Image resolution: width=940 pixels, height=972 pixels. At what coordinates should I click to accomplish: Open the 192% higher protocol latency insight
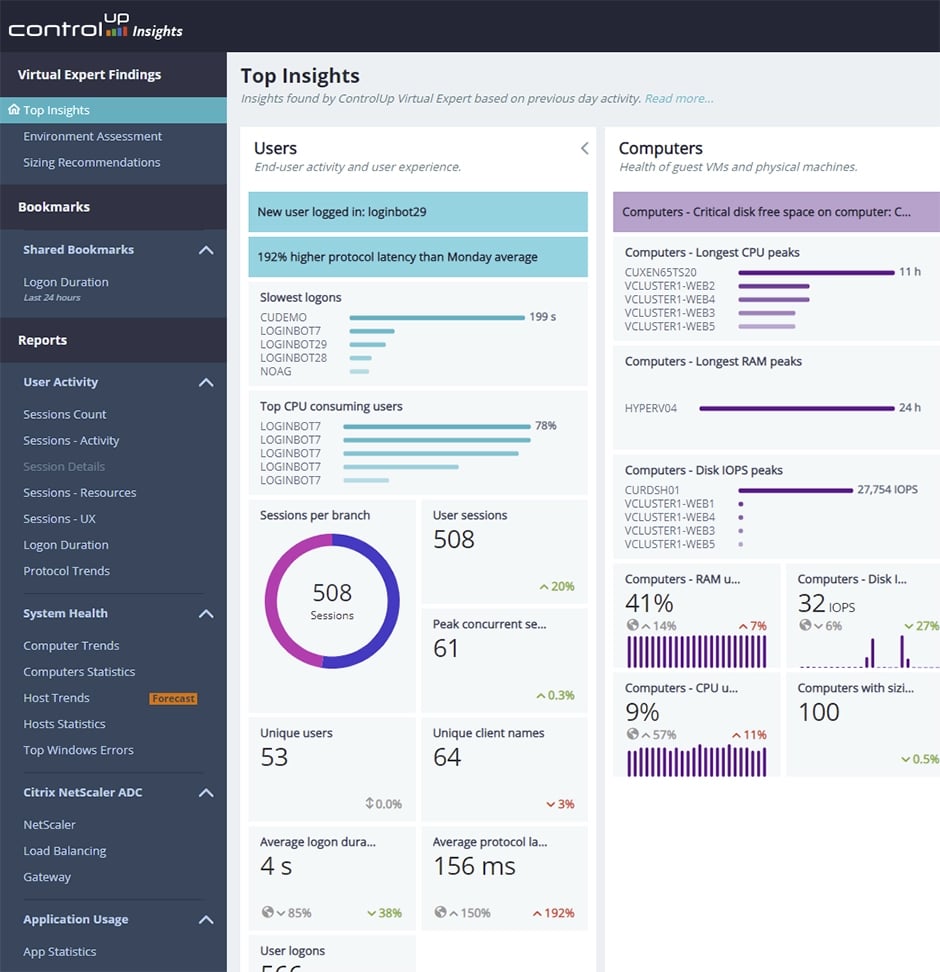(418, 257)
